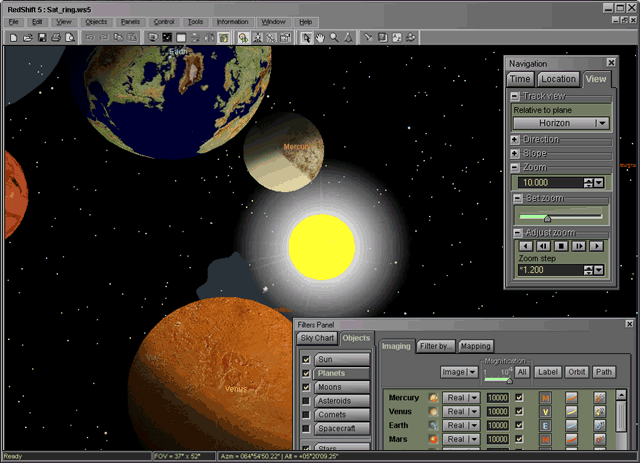Uncheck the Moons checkbox
Screen dimensions: 640x463
[306, 387]
